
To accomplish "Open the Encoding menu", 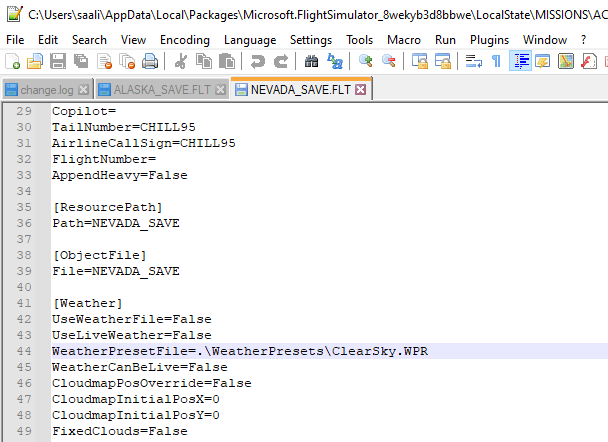I will coord(185,40).
